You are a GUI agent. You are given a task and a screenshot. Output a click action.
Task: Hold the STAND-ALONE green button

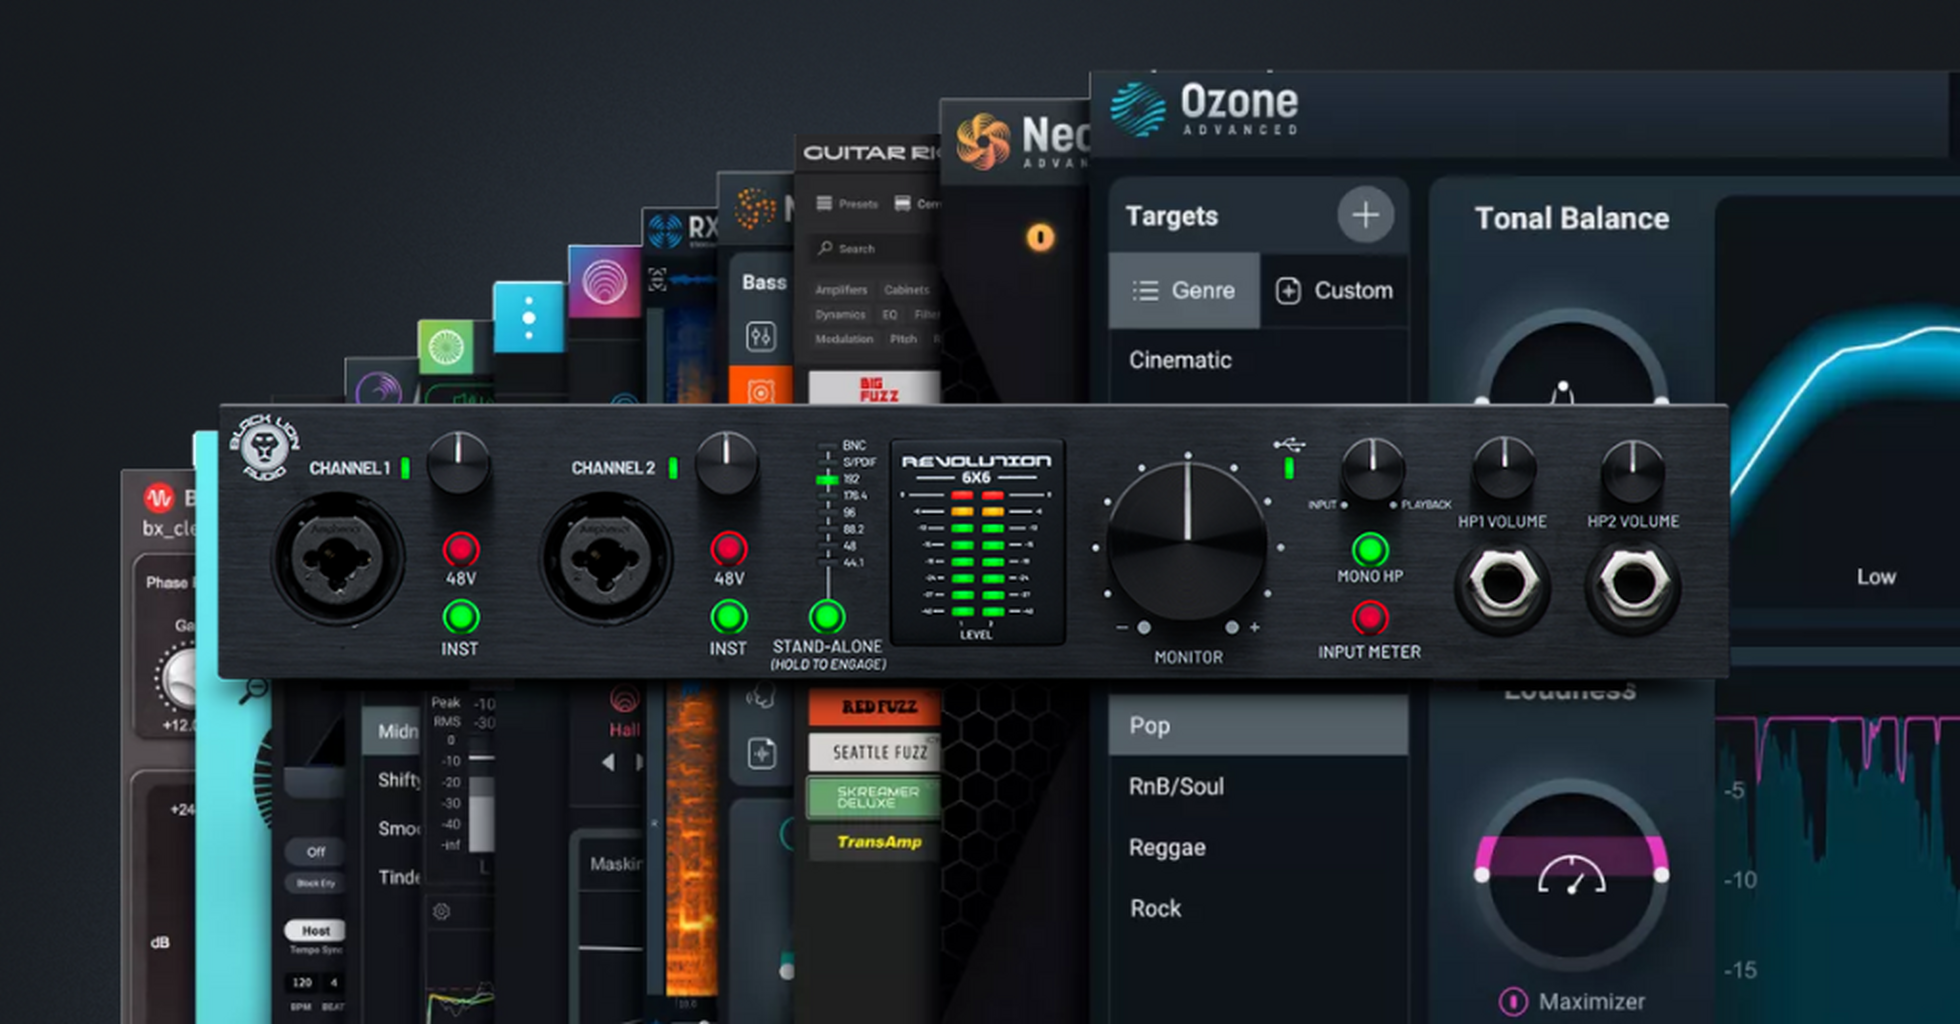click(x=827, y=616)
